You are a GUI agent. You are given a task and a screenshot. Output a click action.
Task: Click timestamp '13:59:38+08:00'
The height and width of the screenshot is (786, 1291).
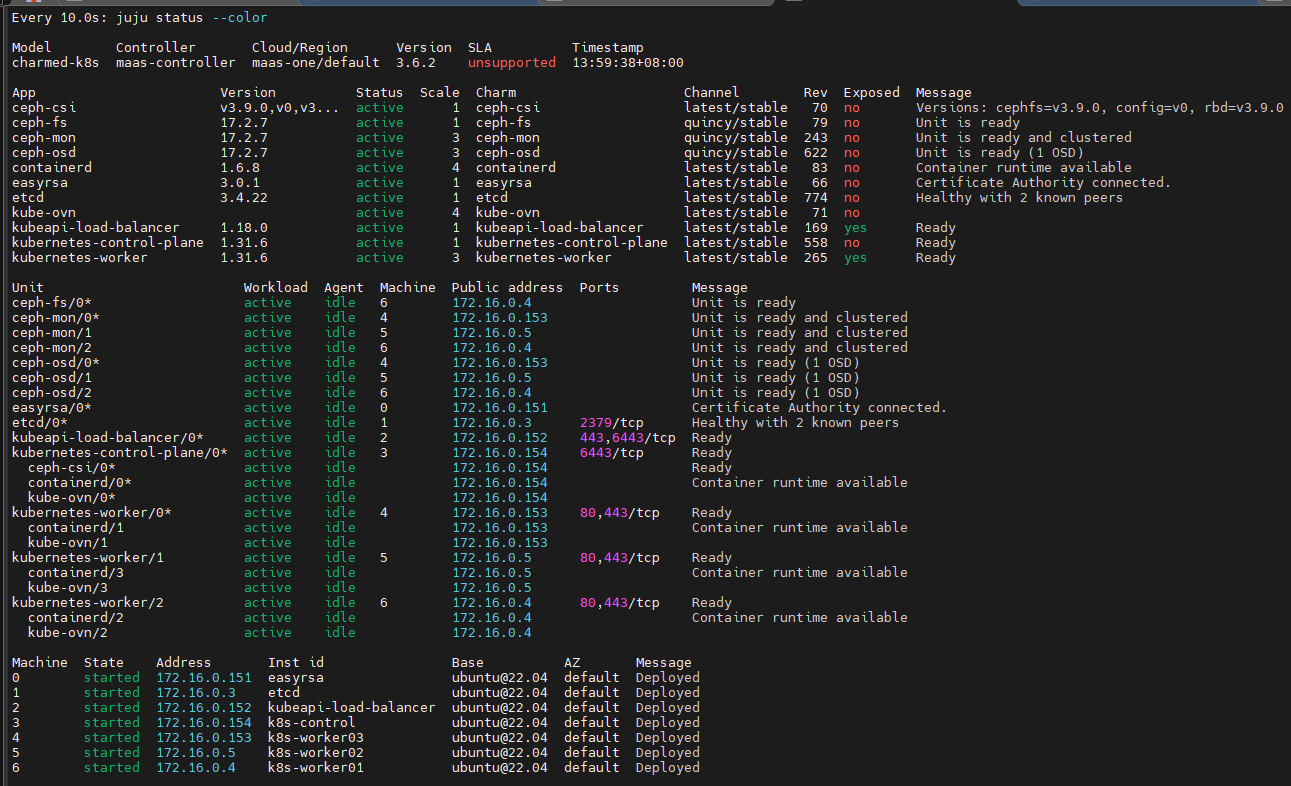coord(627,63)
